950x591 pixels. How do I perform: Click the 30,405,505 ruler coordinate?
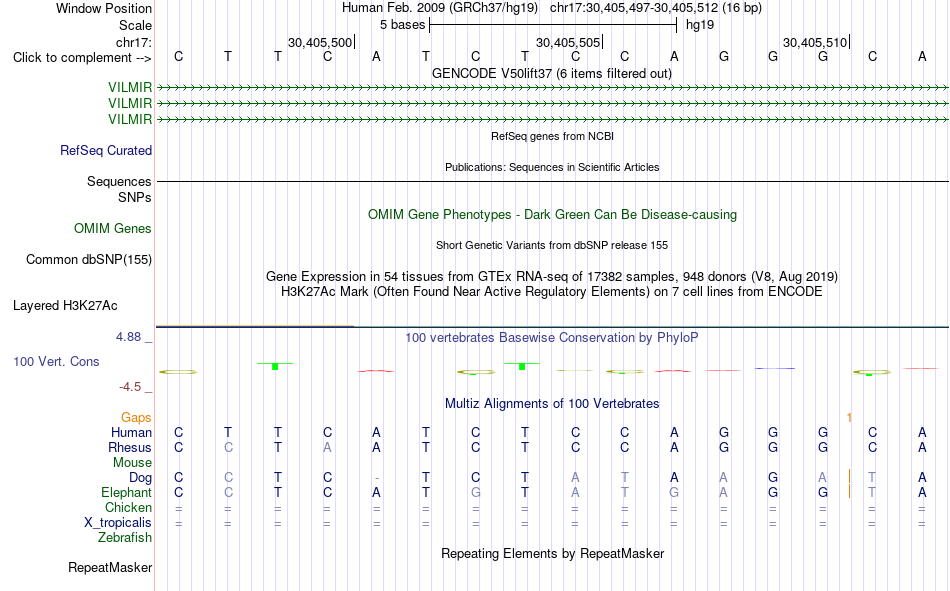click(568, 42)
